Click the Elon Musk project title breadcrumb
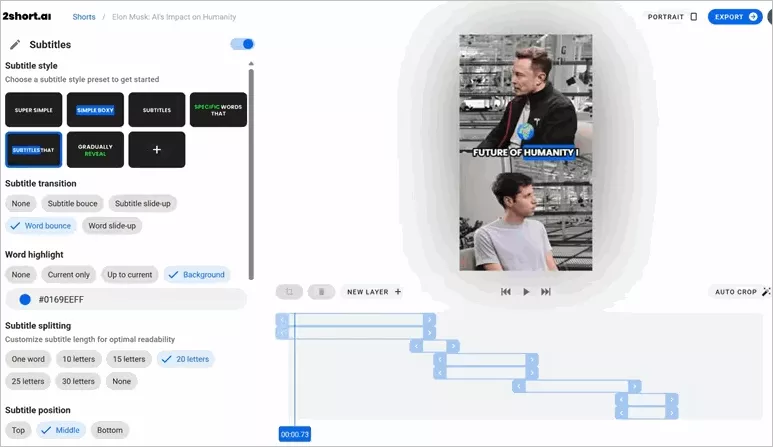 [174, 17]
